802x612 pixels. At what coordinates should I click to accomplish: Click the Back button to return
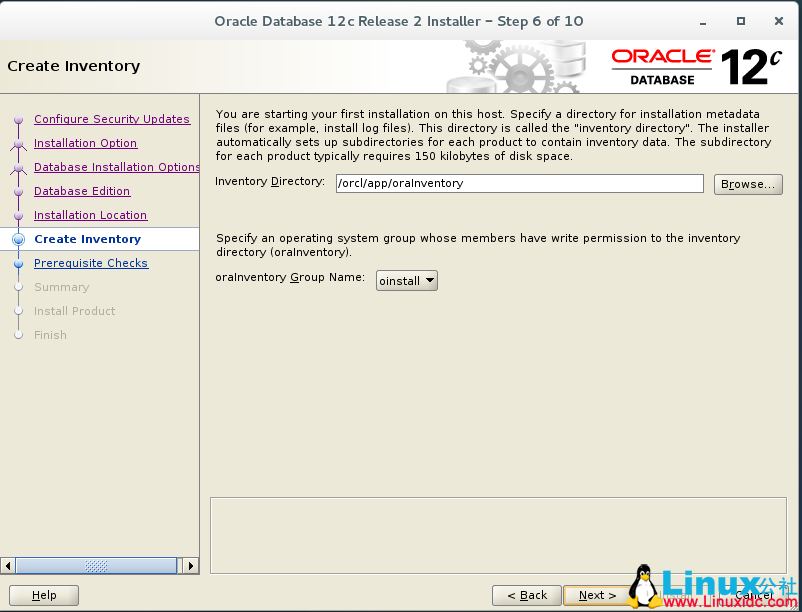pyautogui.click(x=526, y=594)
